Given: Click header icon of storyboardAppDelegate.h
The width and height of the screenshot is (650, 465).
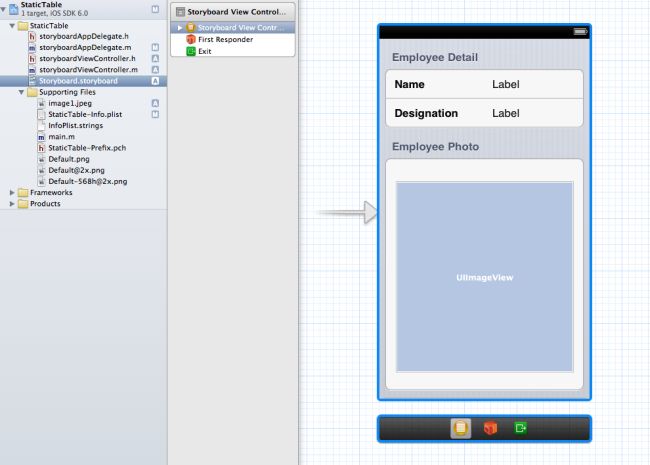Looking at the screenshot, I should [32, 36].
